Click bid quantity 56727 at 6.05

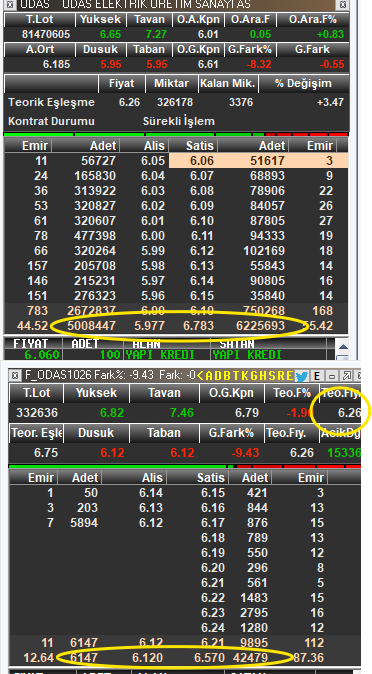click(98, 161)
